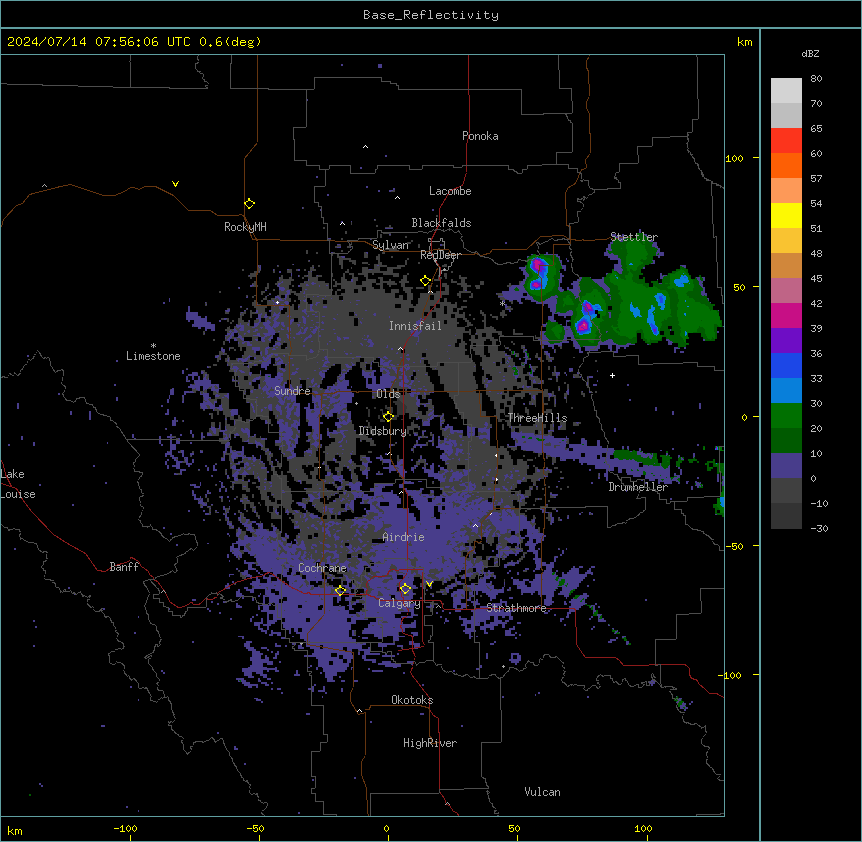Click the RedDeer city label
862x842 pixels.
(440, 255)
